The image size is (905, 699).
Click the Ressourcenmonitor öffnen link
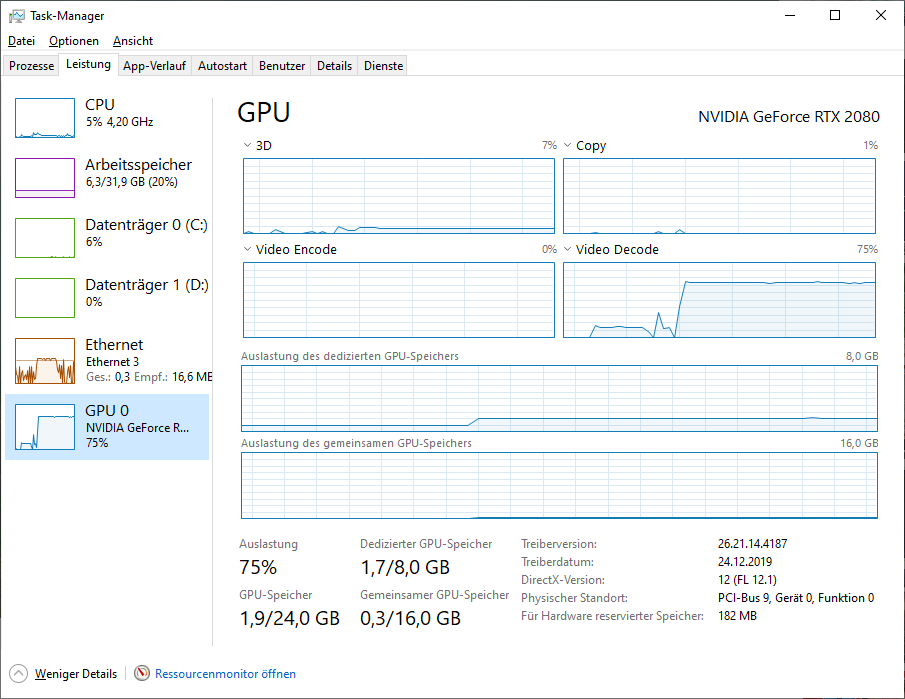tap(225, 674)
